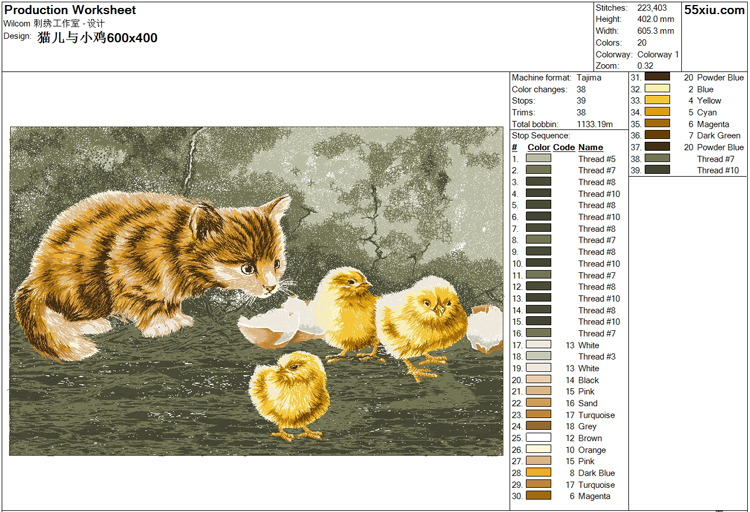Select the Width value 605.3 mm
Viewport: 750px width, 512px height.
(655, 31)
